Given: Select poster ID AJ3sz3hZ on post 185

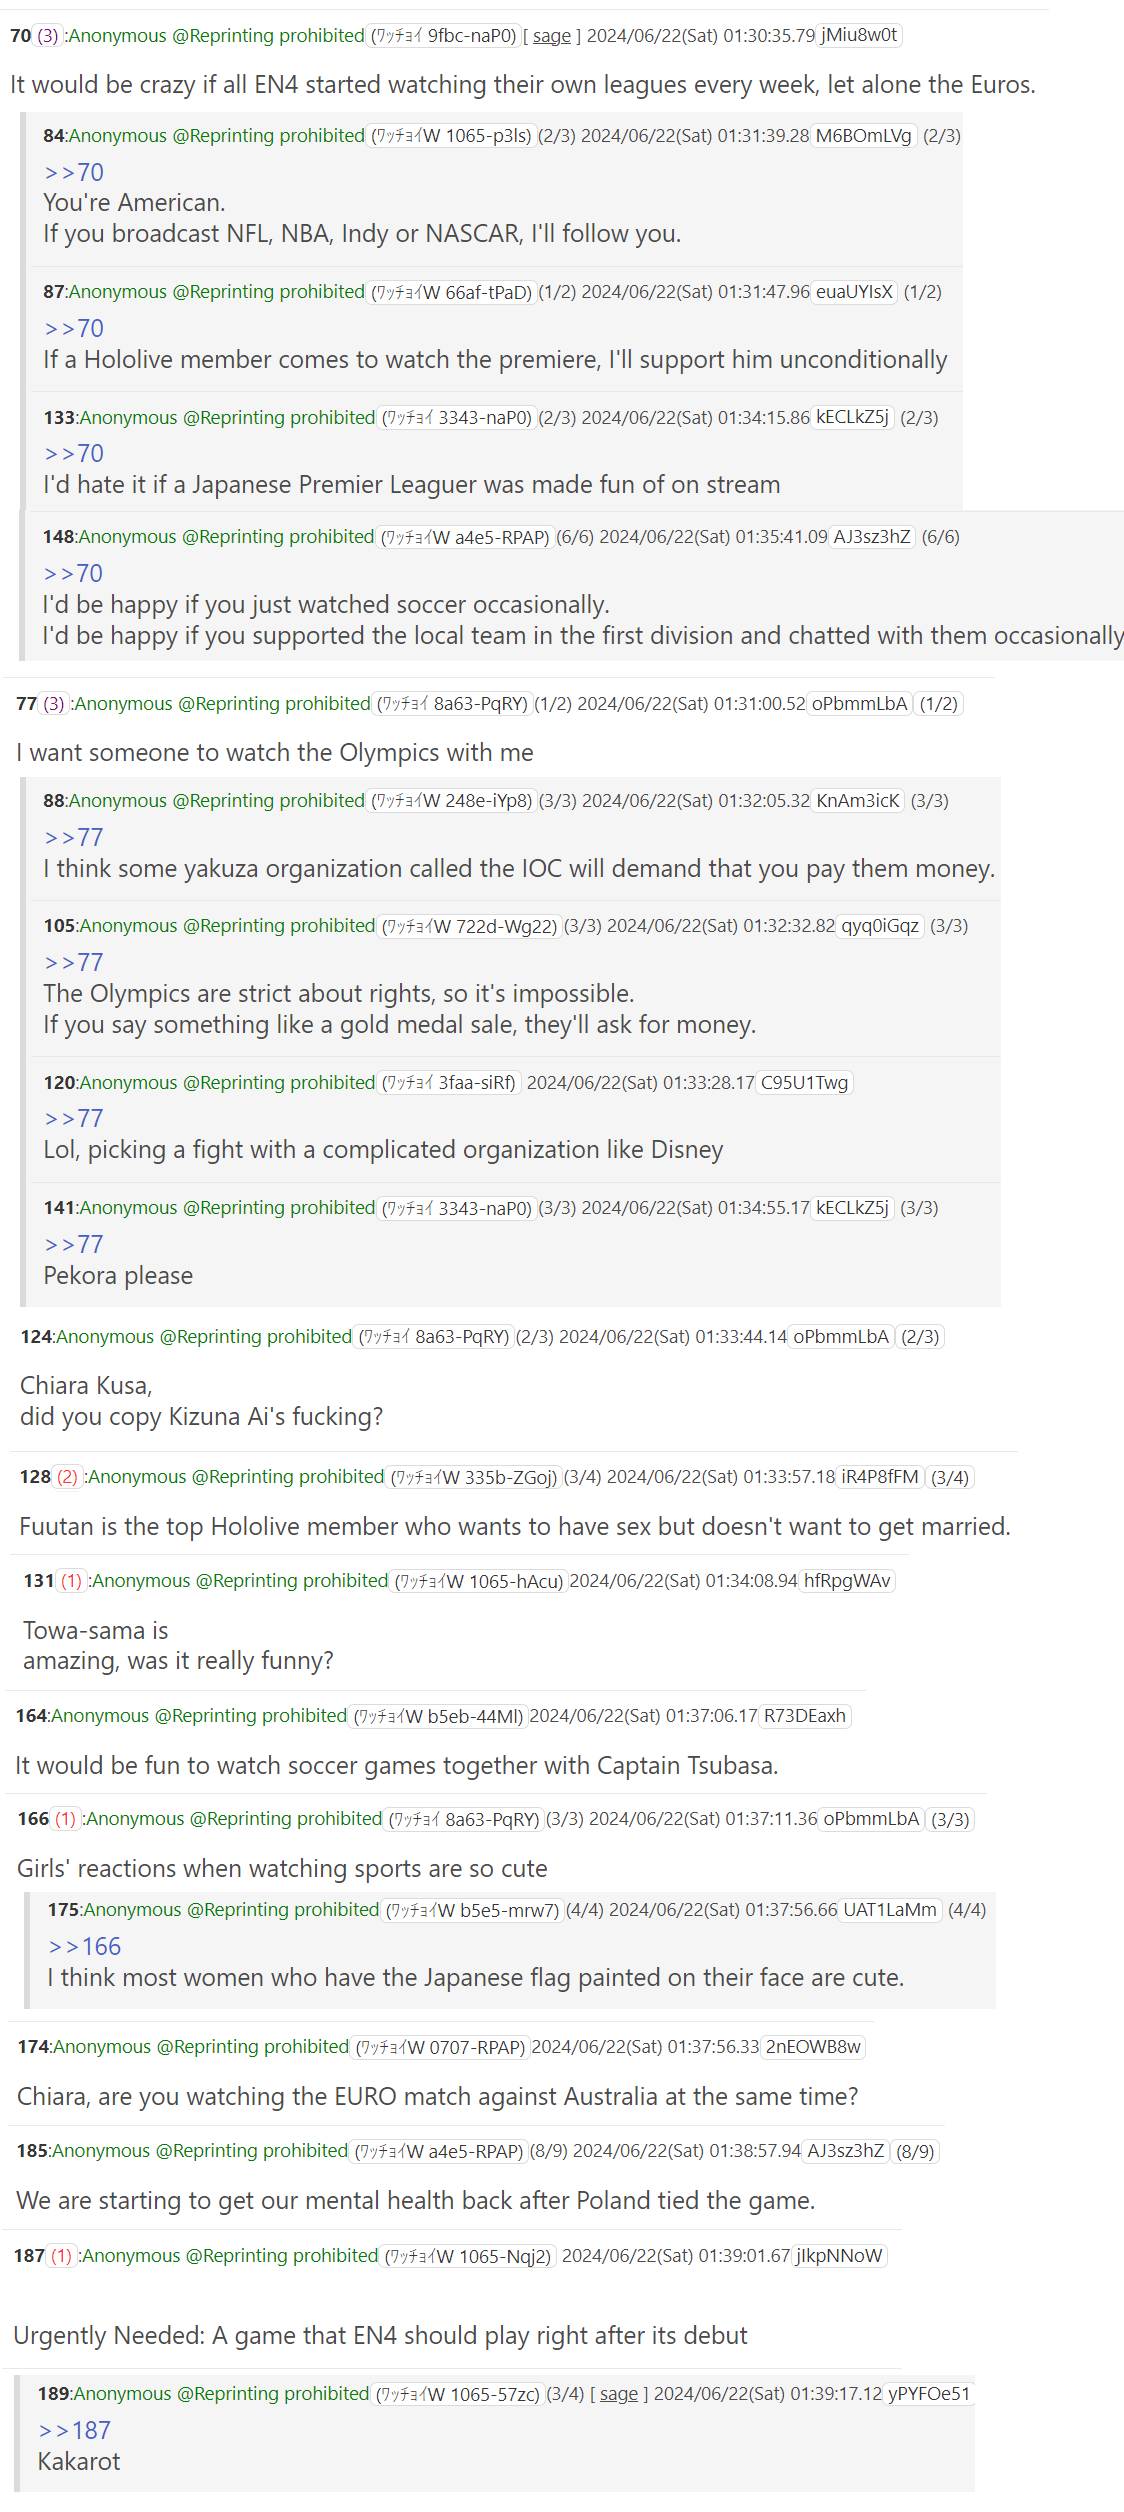Looking at the screenshot, I should tap(846, 2151).
